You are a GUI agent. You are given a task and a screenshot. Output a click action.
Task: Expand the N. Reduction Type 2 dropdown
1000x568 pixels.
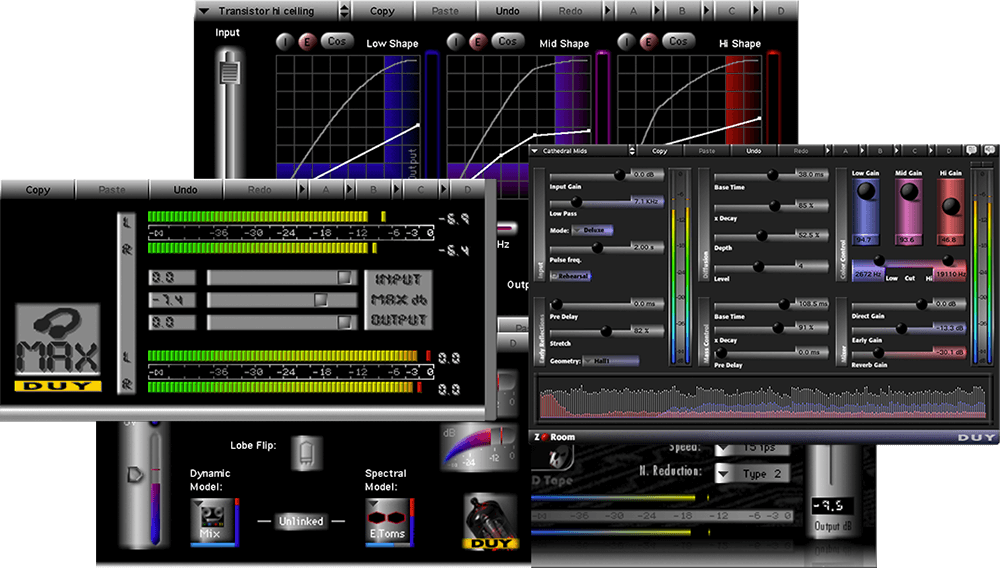coord(752,473)
